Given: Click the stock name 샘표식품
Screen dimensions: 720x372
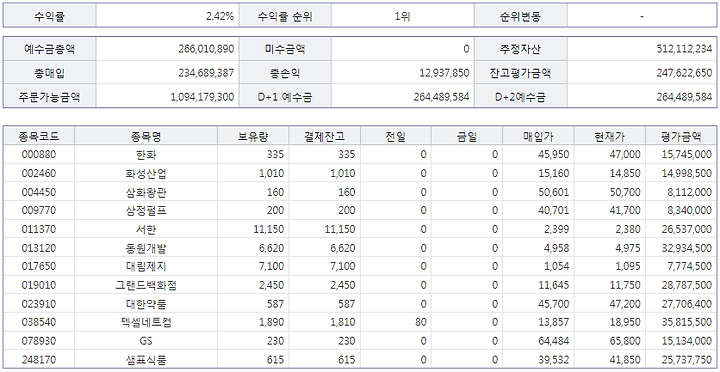Looking at the screenshot, I should pyautogui.click(x=146, y=360).
